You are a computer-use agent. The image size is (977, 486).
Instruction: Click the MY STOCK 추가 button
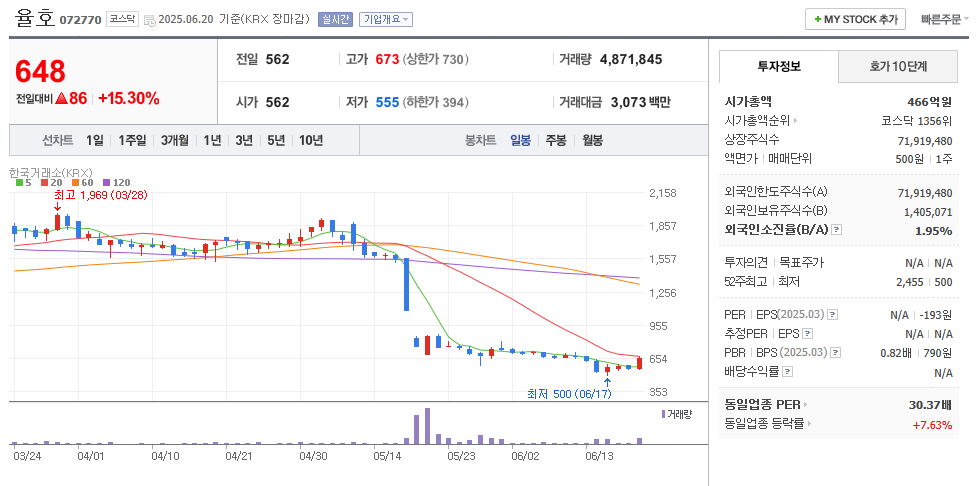[x=855, y=19]
